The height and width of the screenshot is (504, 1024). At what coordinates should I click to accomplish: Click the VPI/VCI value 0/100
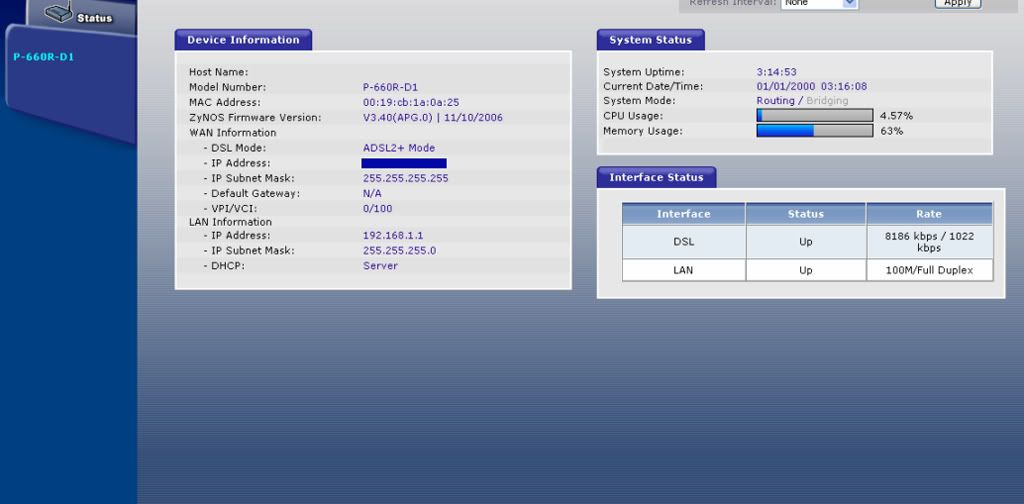tap(377, 209)
